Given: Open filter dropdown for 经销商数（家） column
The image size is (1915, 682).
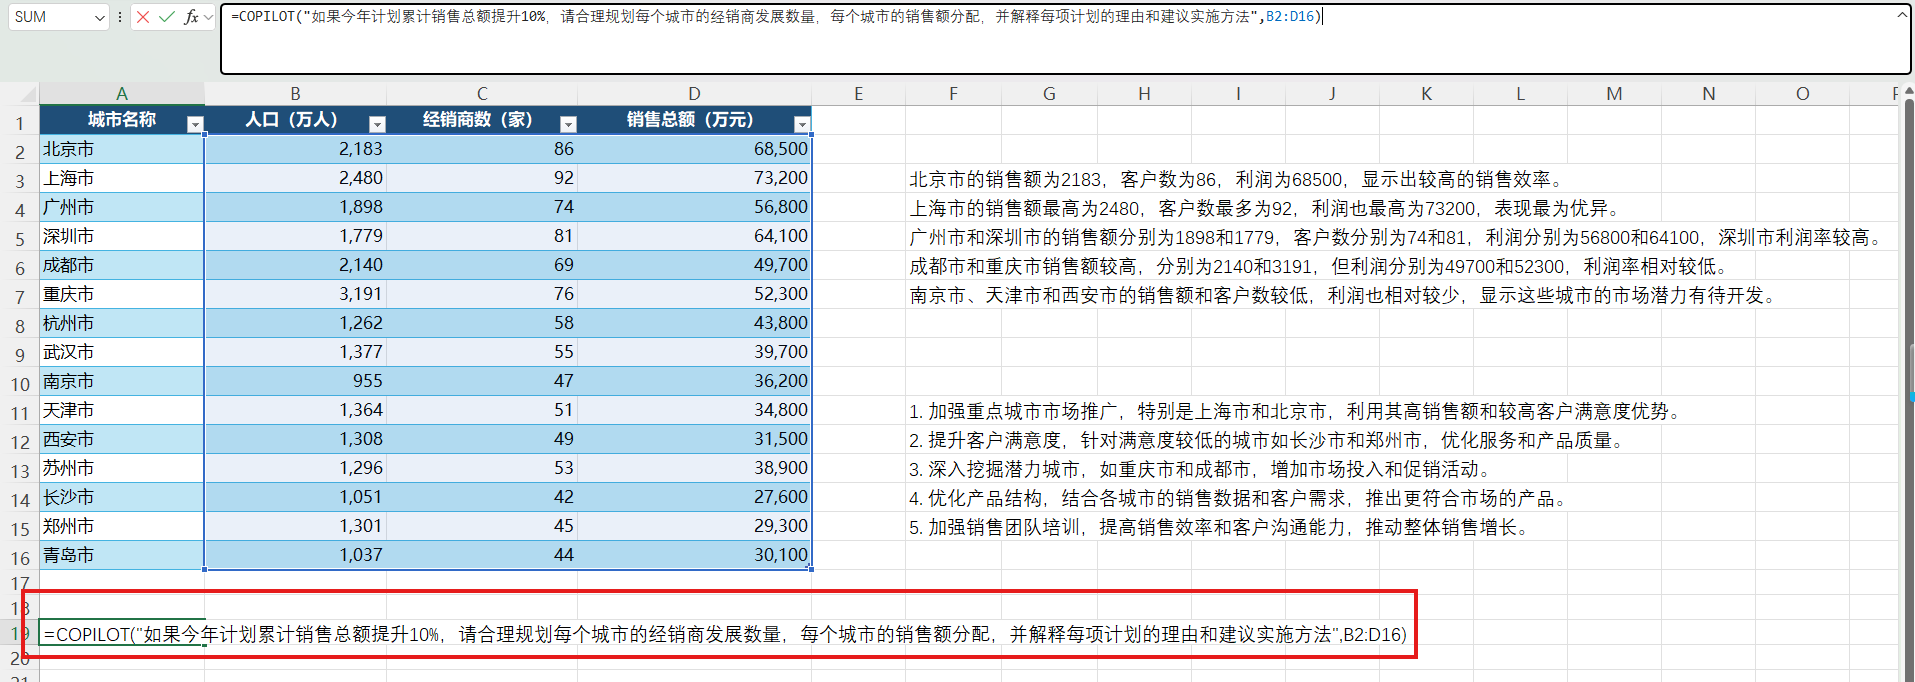Looking at the screenshot, I should [x=568, y=124].
